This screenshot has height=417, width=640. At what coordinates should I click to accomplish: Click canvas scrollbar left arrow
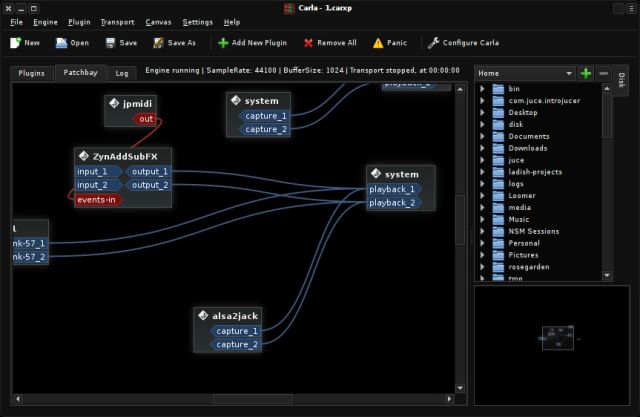click(x=18, y=399)
